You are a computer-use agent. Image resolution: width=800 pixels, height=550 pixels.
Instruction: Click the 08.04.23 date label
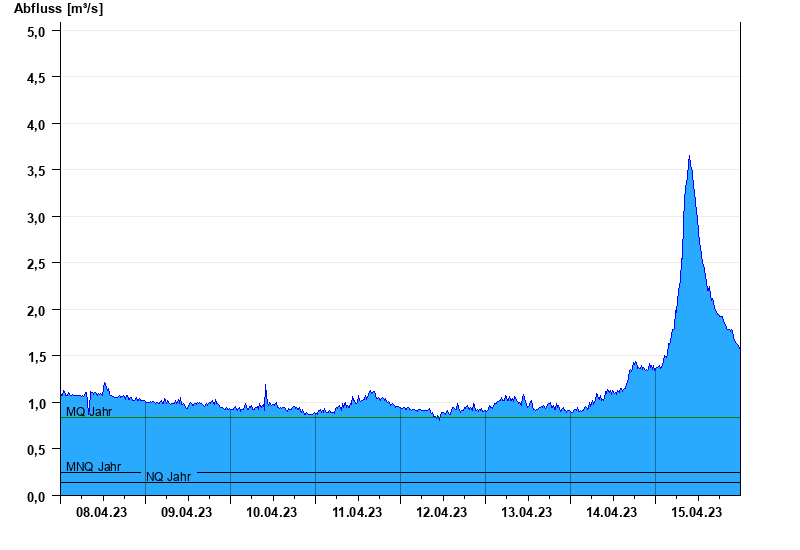tap(102, 513)
